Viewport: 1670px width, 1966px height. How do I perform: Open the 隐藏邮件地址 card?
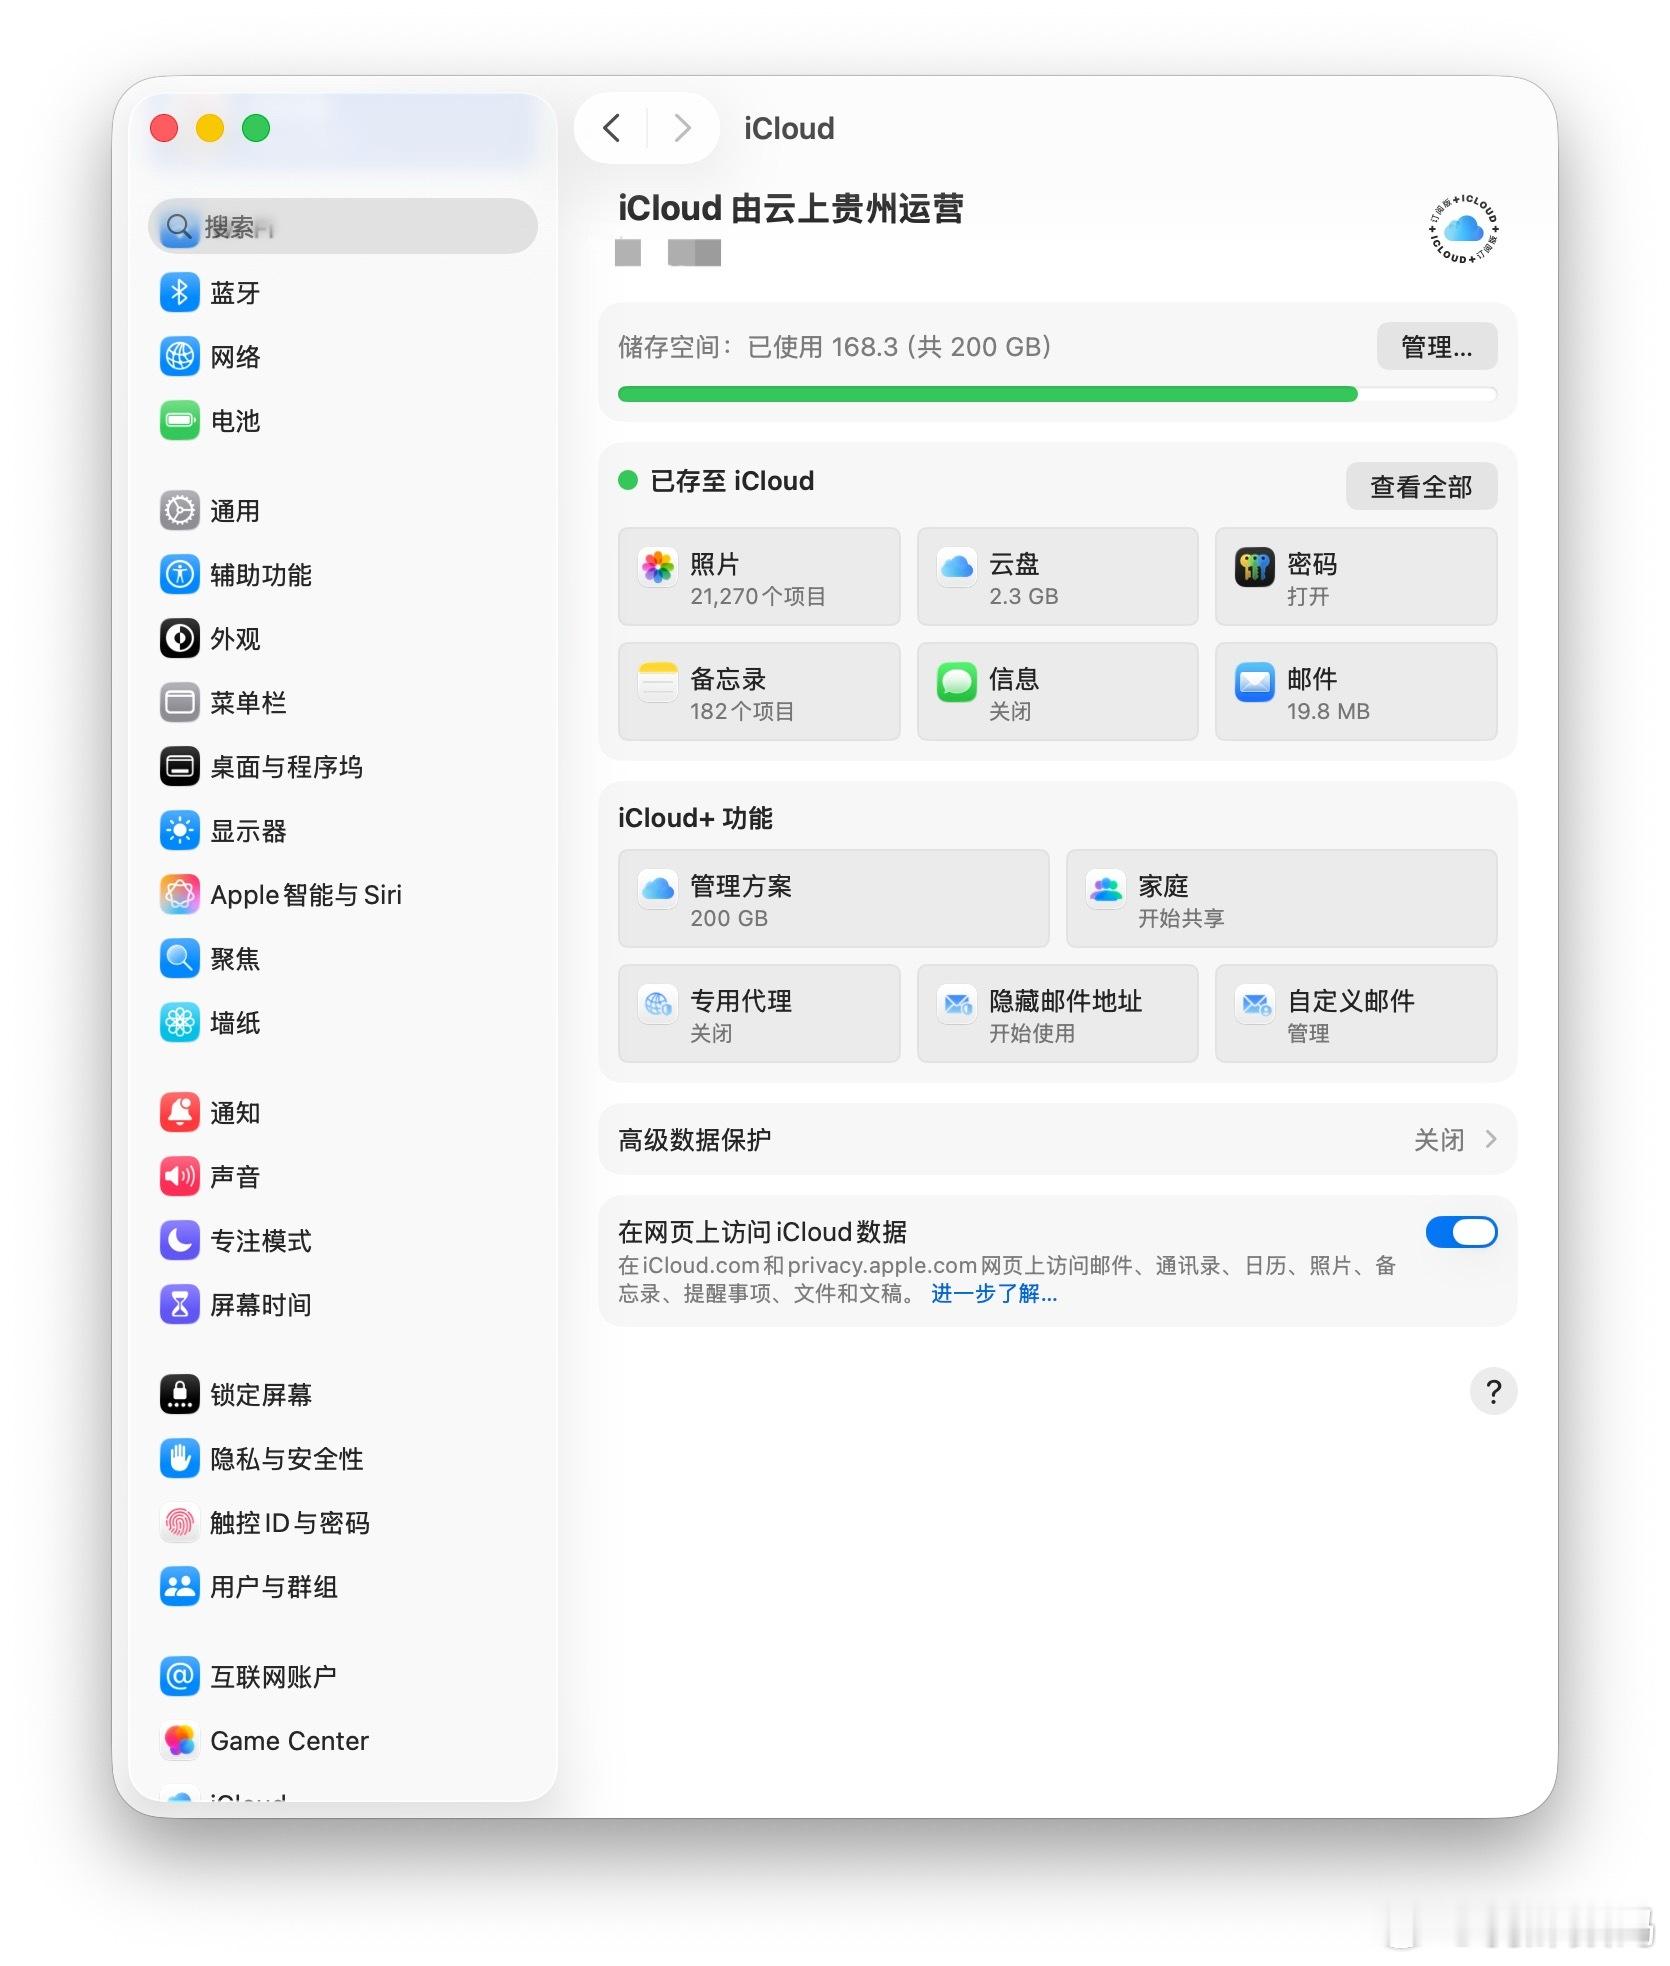click(x=1057, y=1014)
